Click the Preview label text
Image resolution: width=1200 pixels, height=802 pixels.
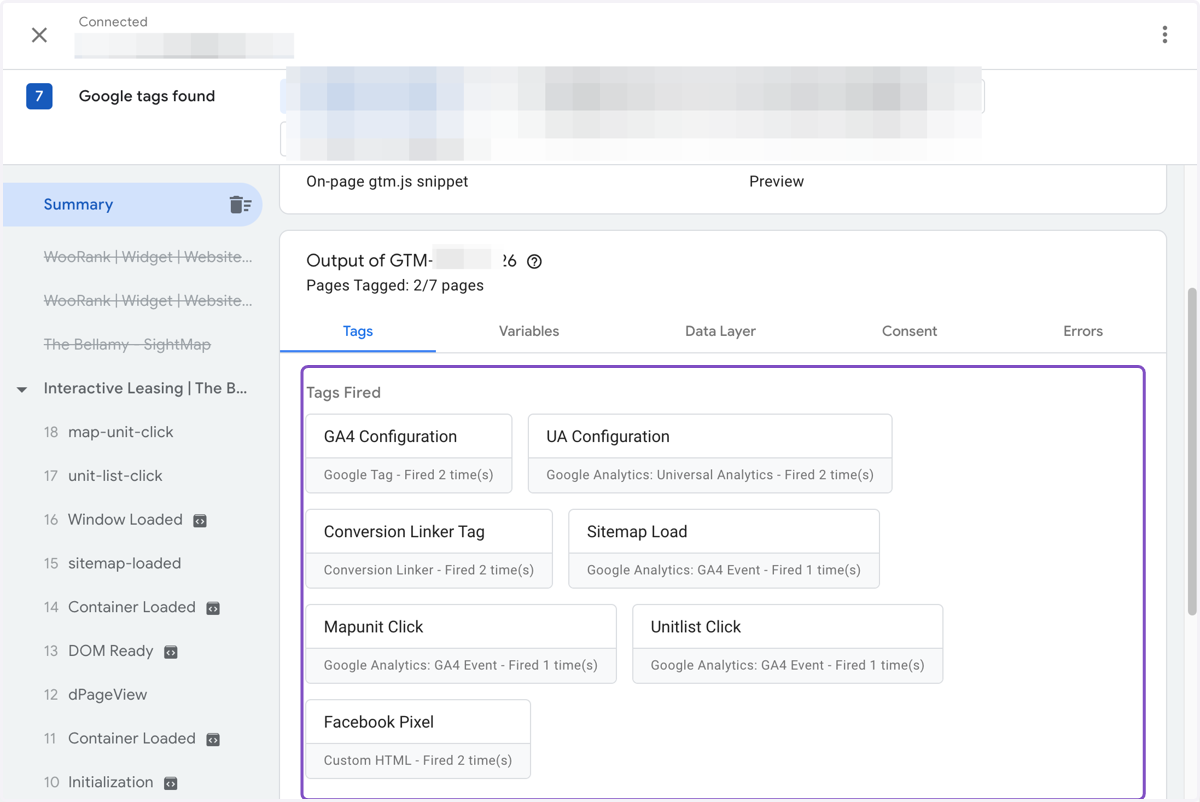click(777, 182)
